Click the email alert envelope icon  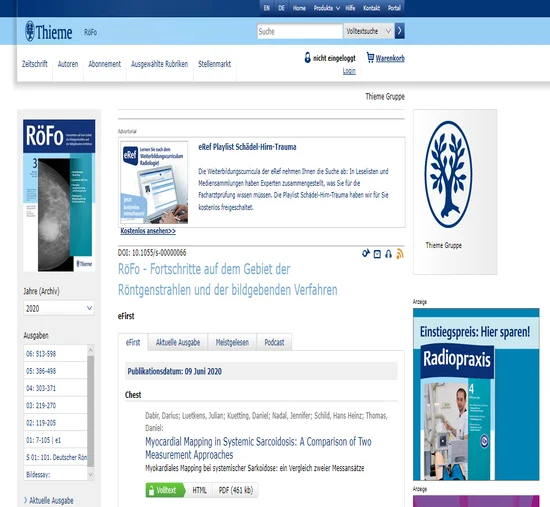pos(377,254)
